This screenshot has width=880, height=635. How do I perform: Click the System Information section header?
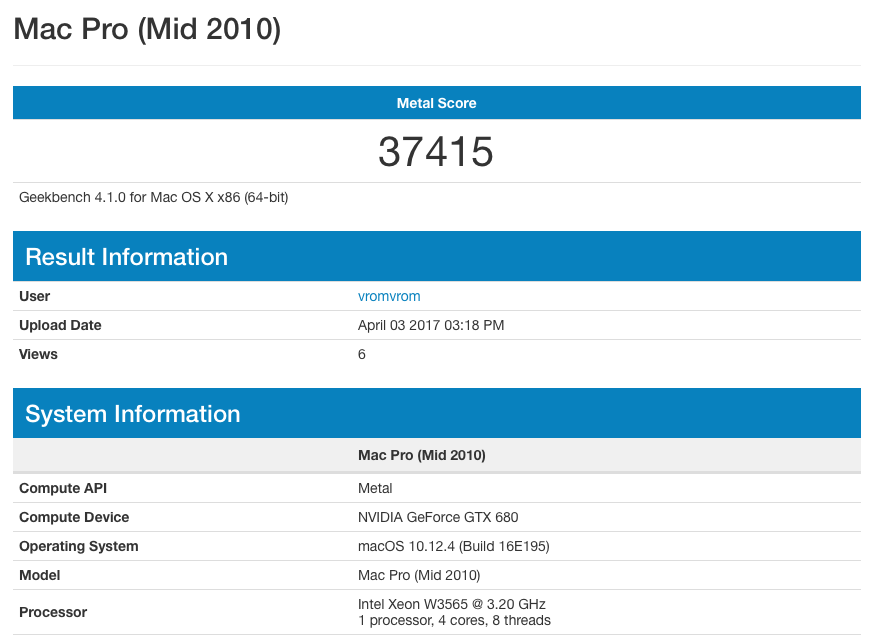437,413
